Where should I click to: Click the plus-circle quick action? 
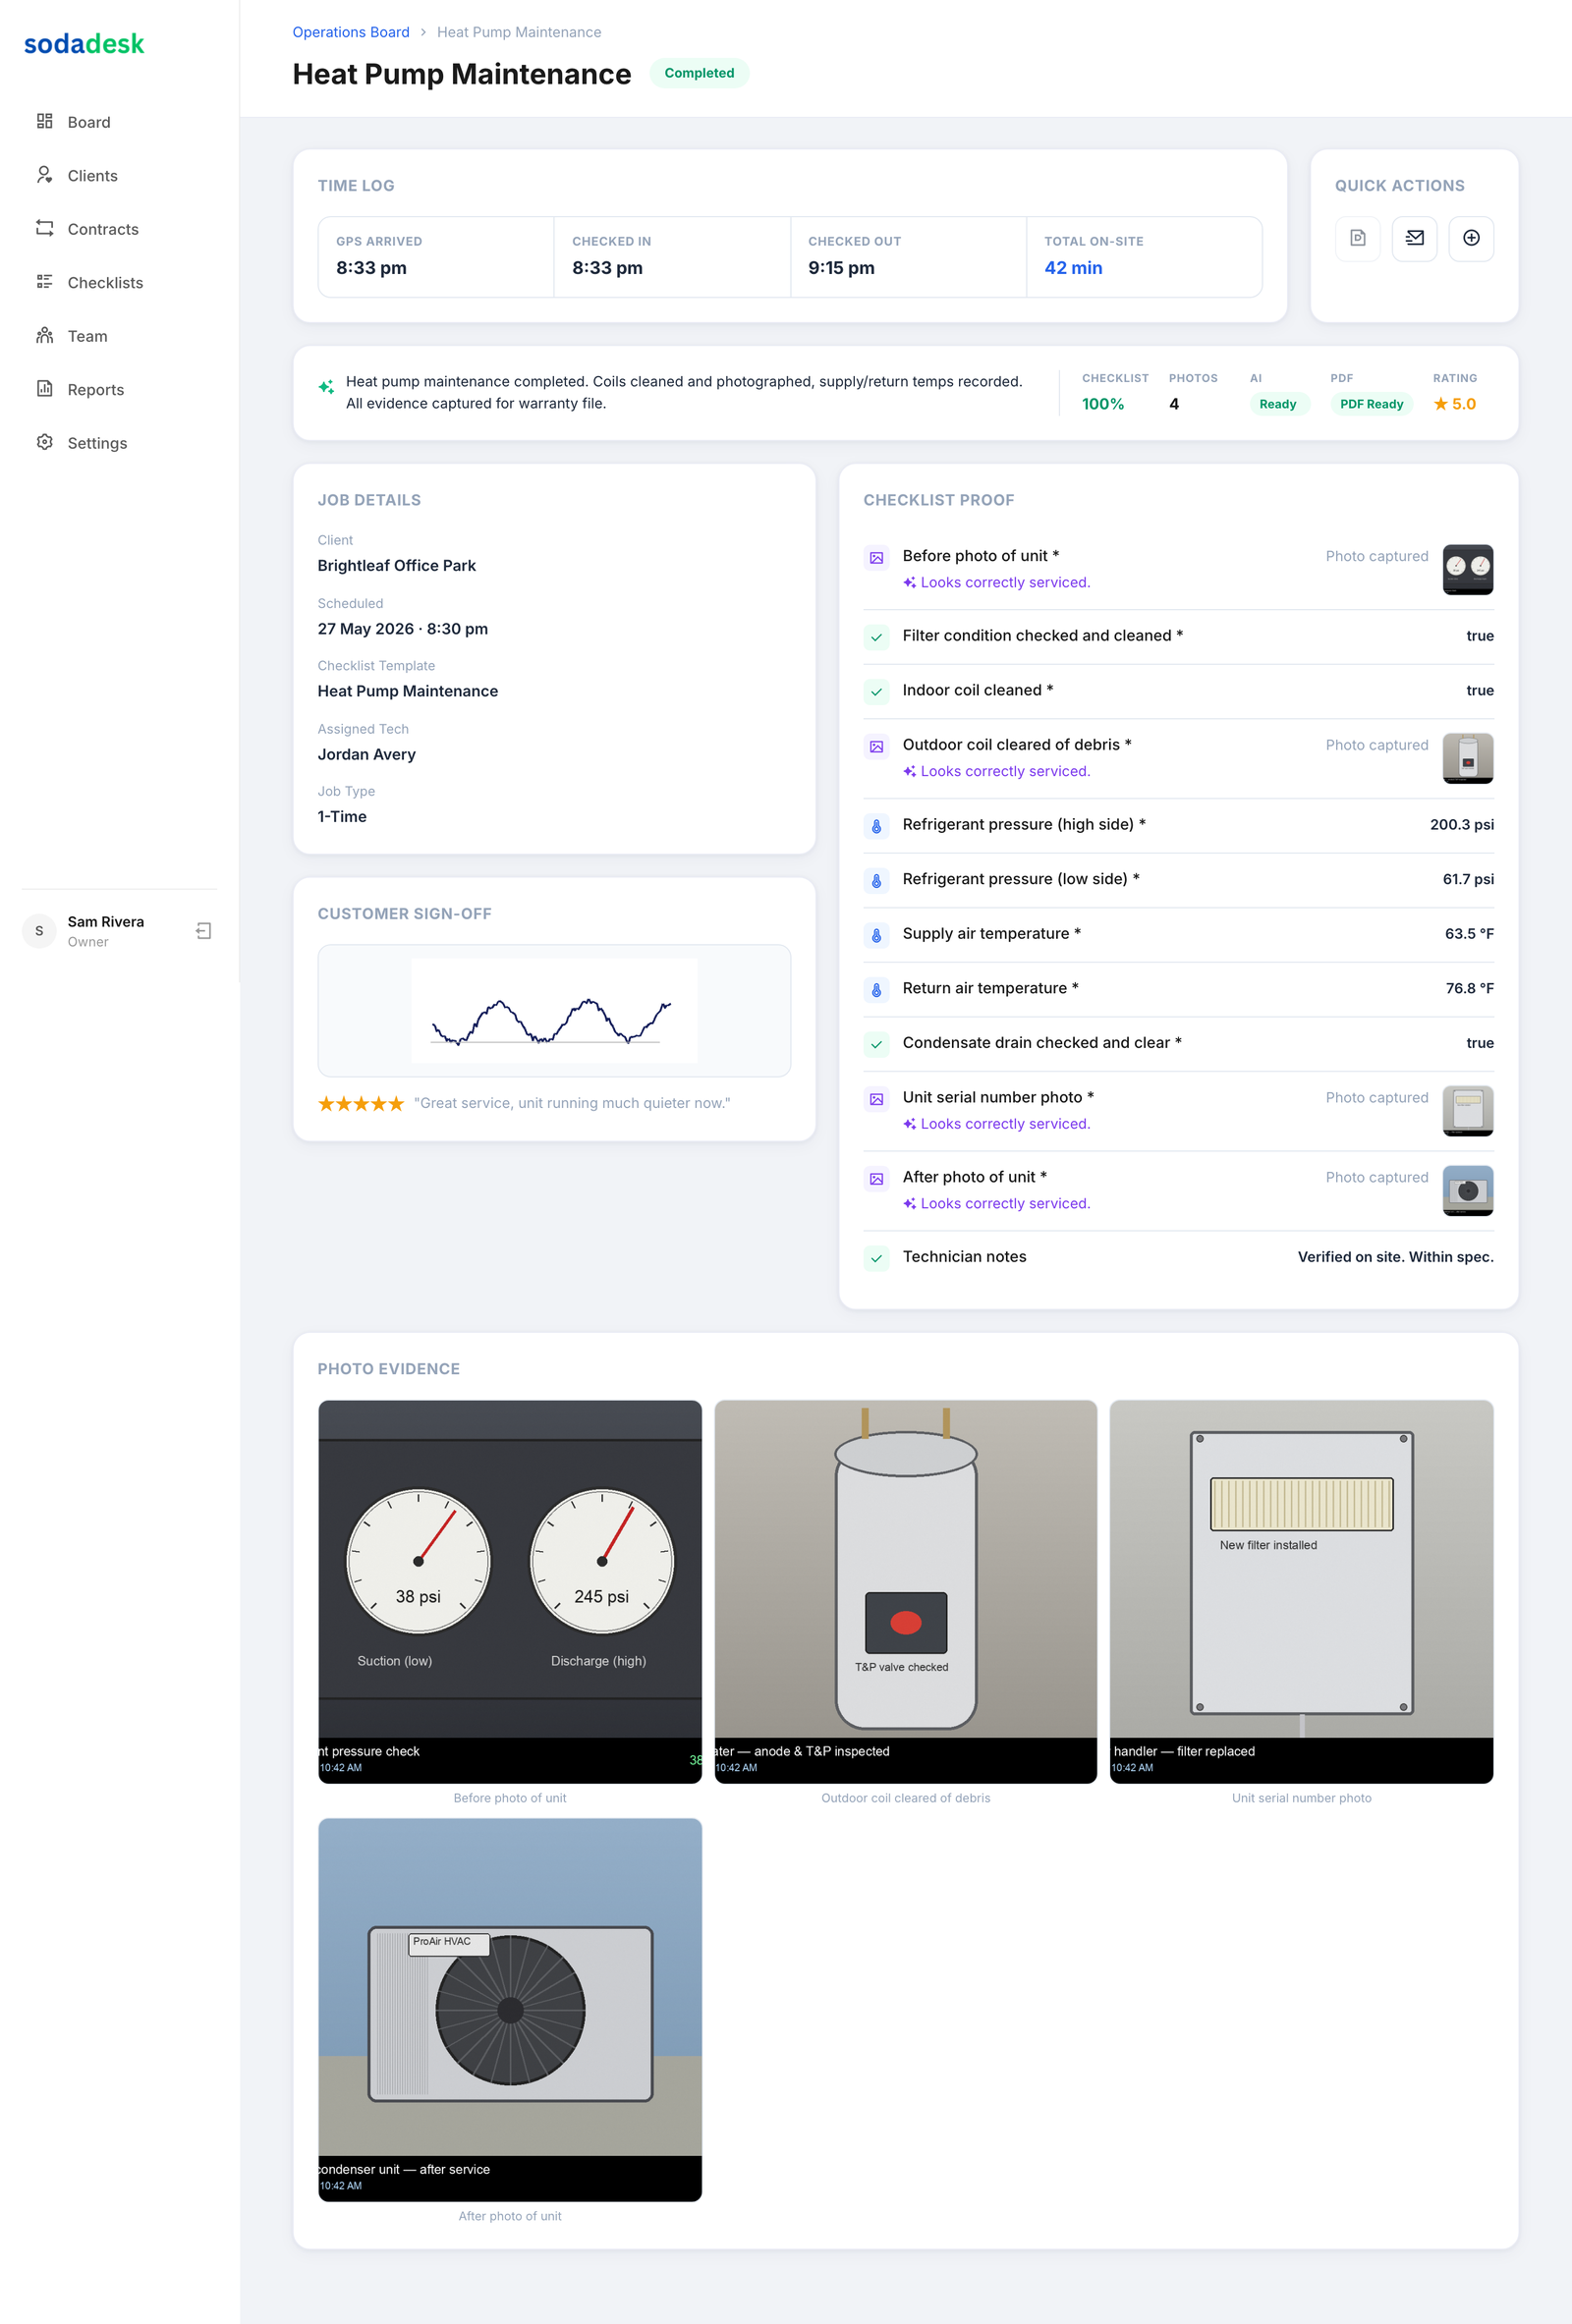pyautogui.click(x=1471, y=238)
